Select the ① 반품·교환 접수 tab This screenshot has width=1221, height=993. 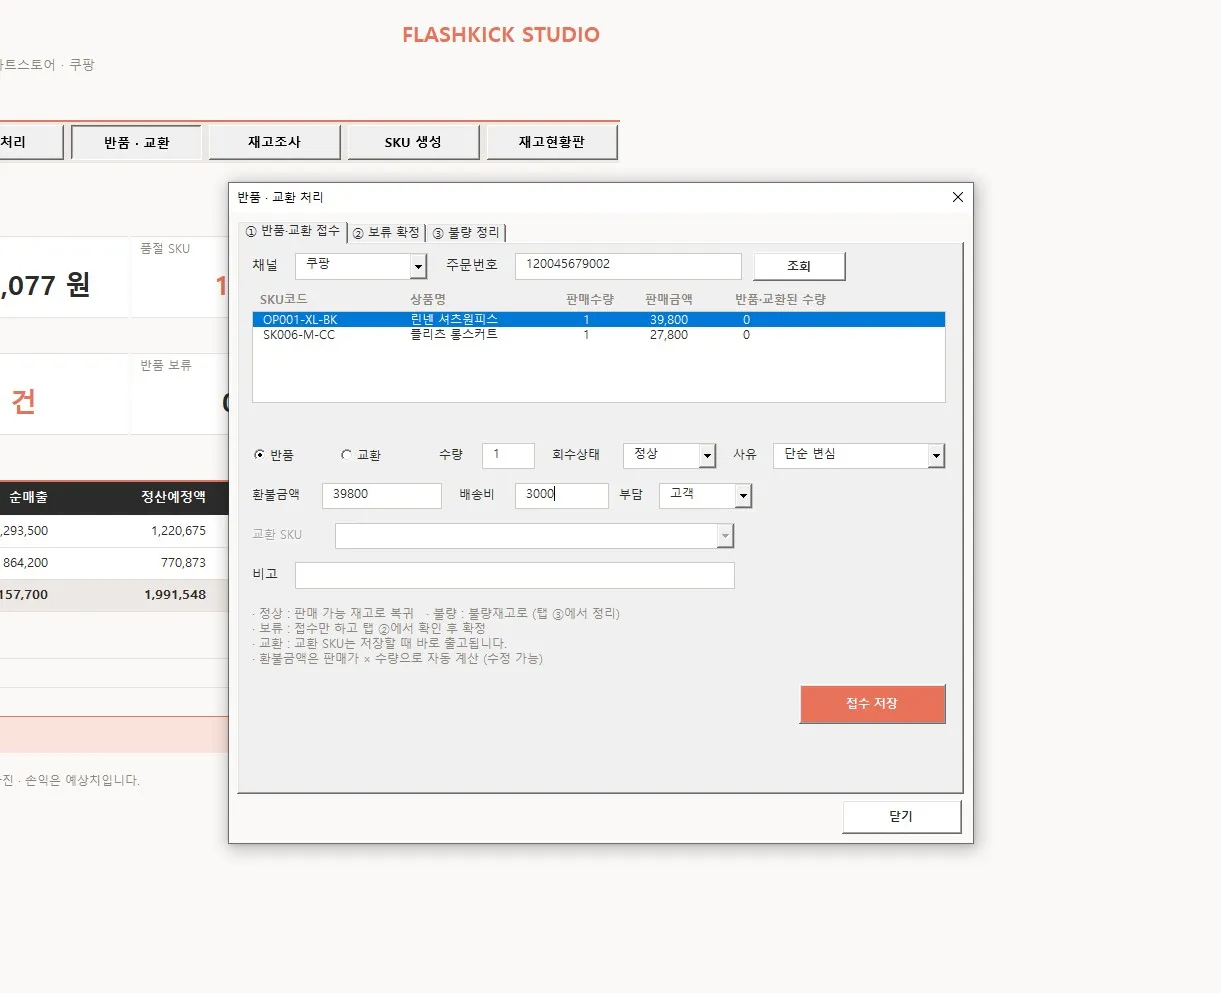293,231
